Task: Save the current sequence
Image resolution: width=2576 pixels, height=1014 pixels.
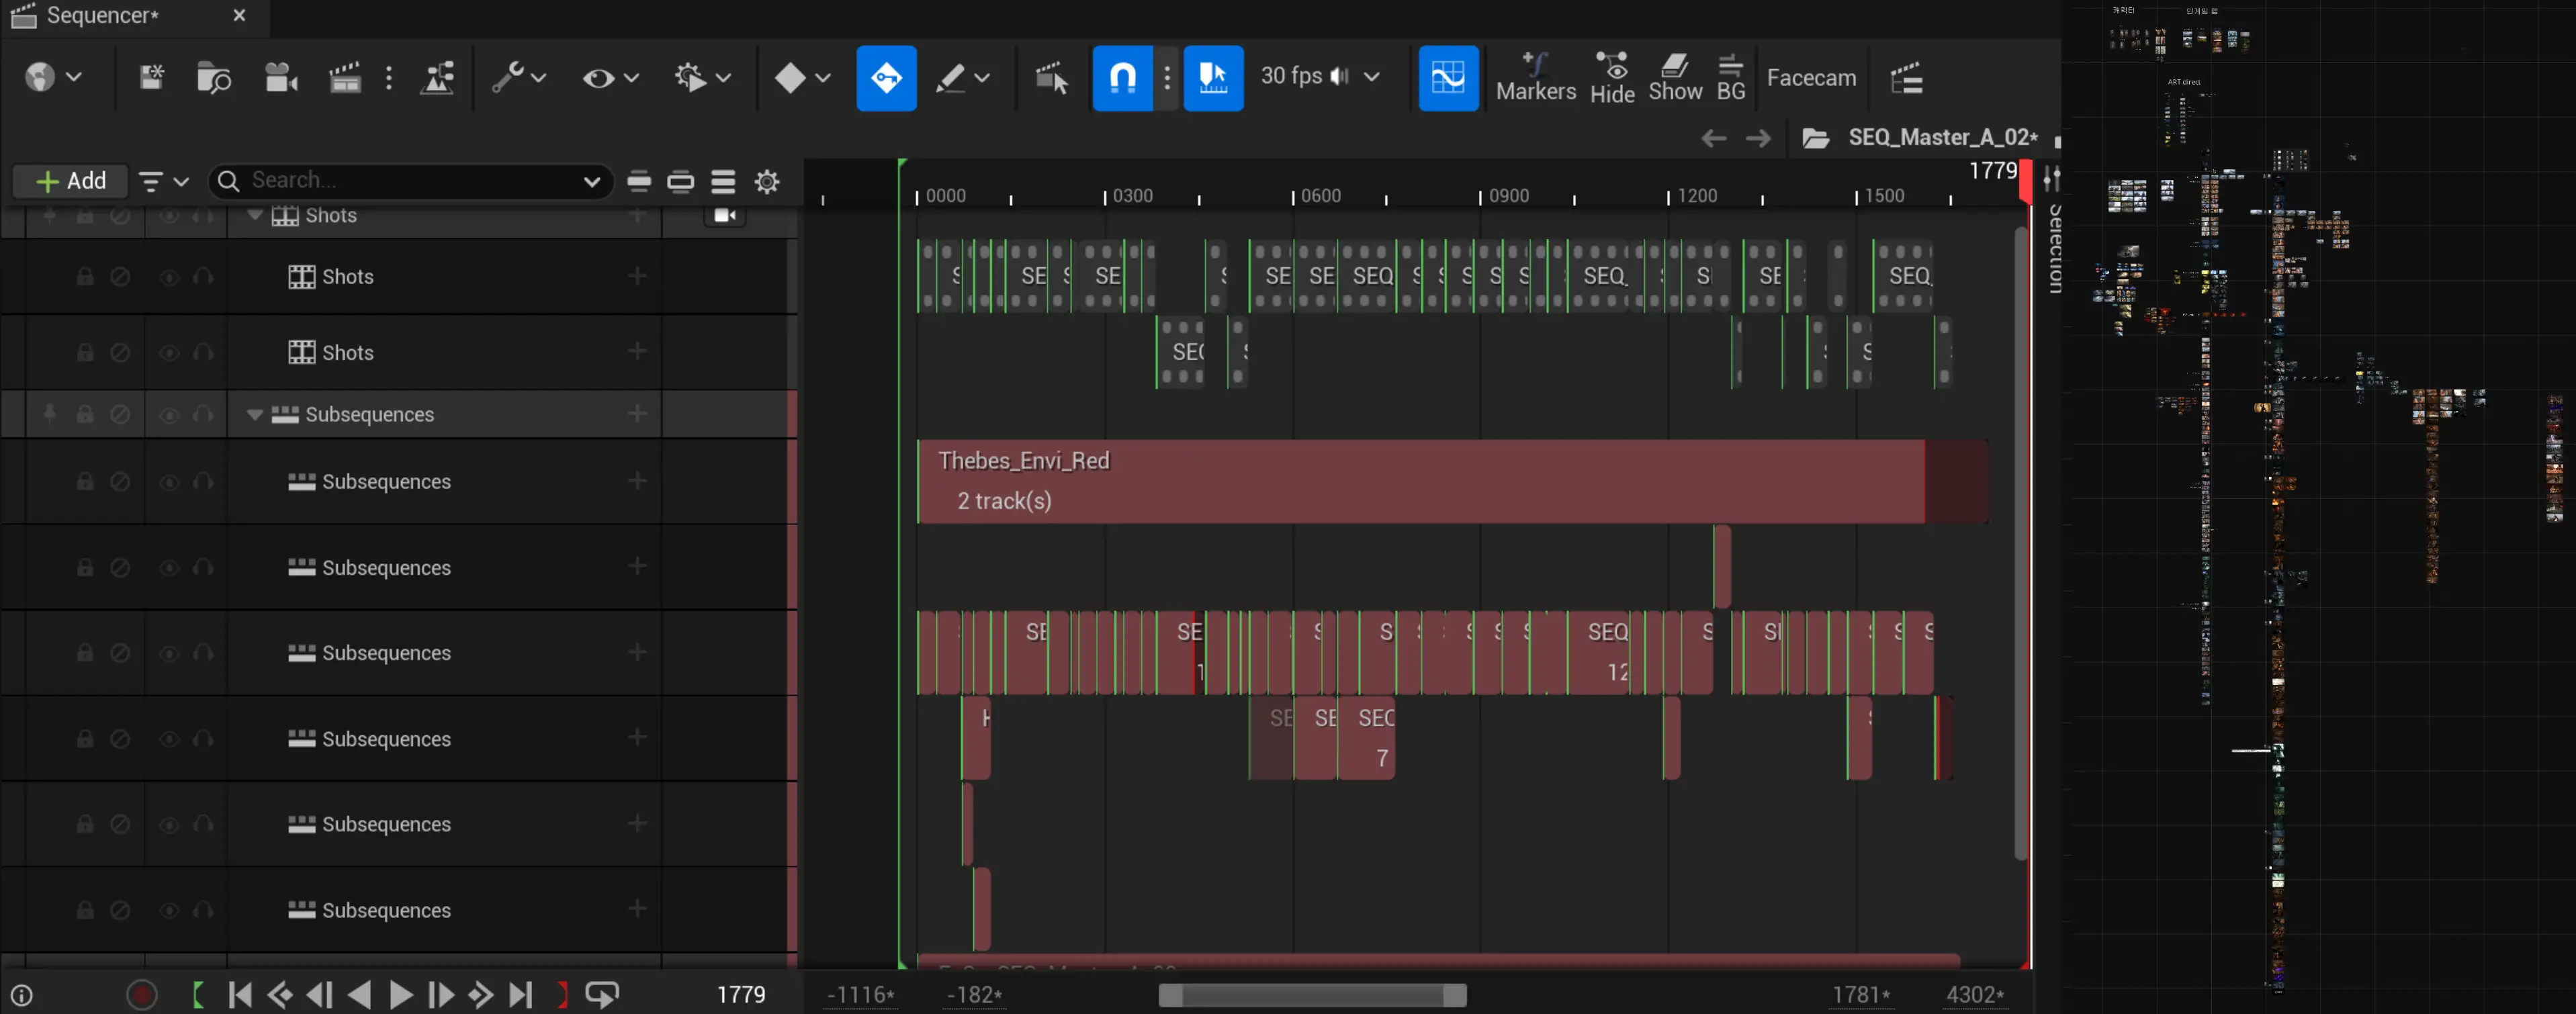Action: pyautogui.click(x=151, y=77)
